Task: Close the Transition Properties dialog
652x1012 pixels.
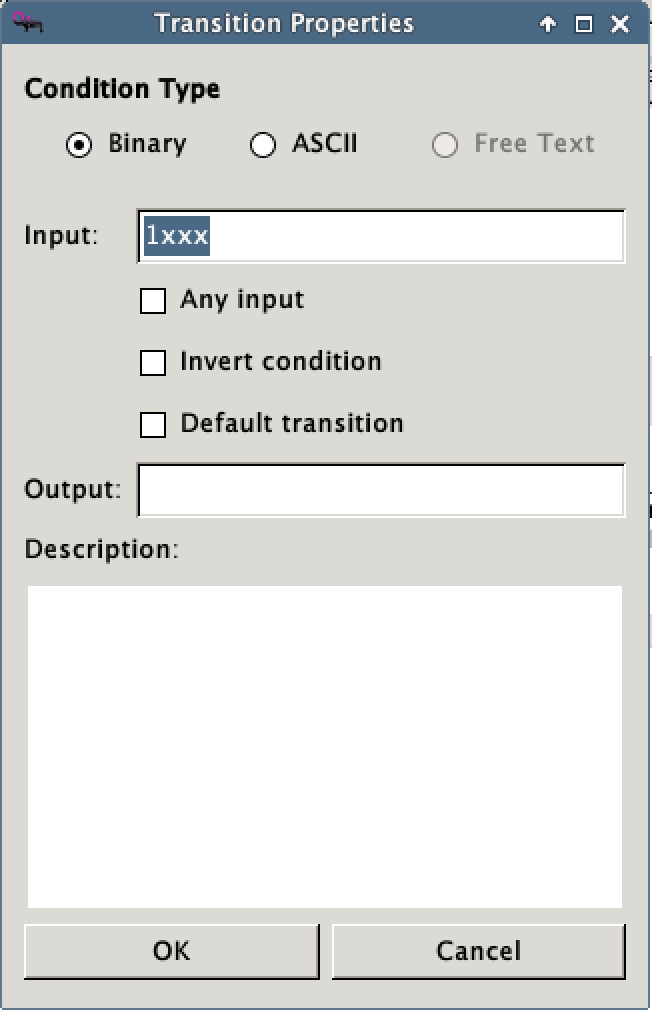Action: pyautogui.click(x=620, y=25)
